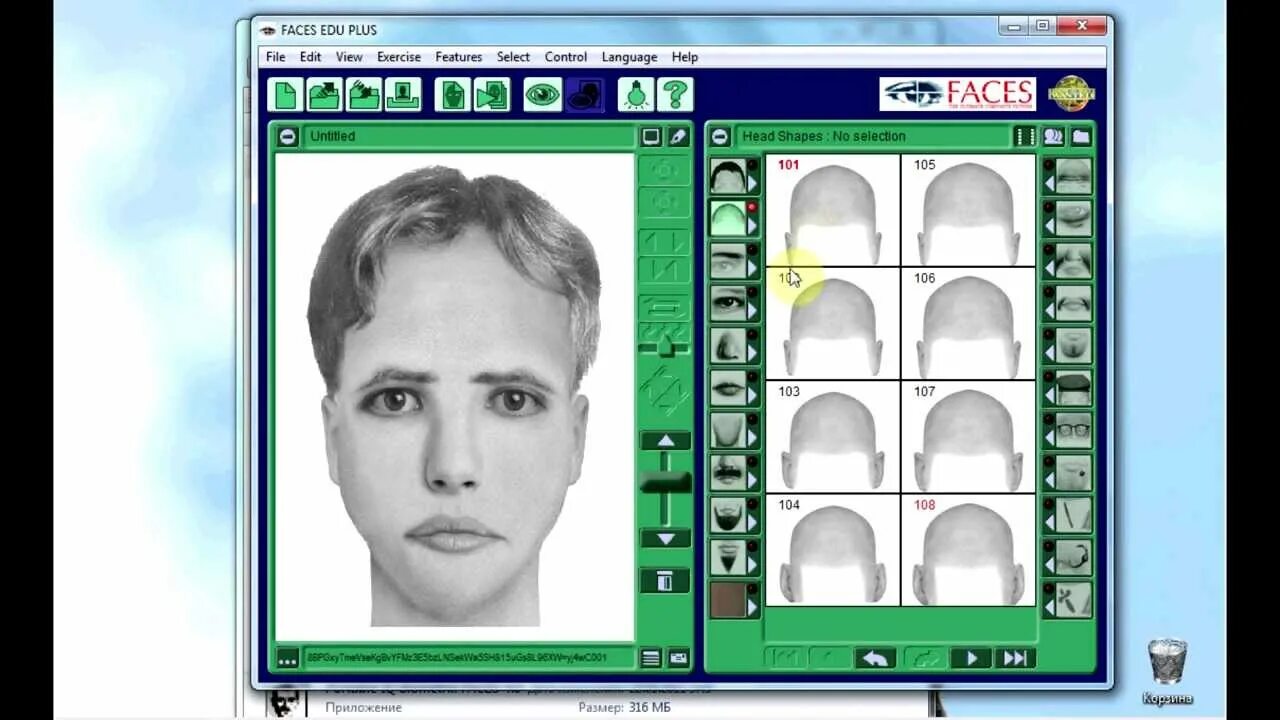Select the full beard feature category icon

coord(728,514)
